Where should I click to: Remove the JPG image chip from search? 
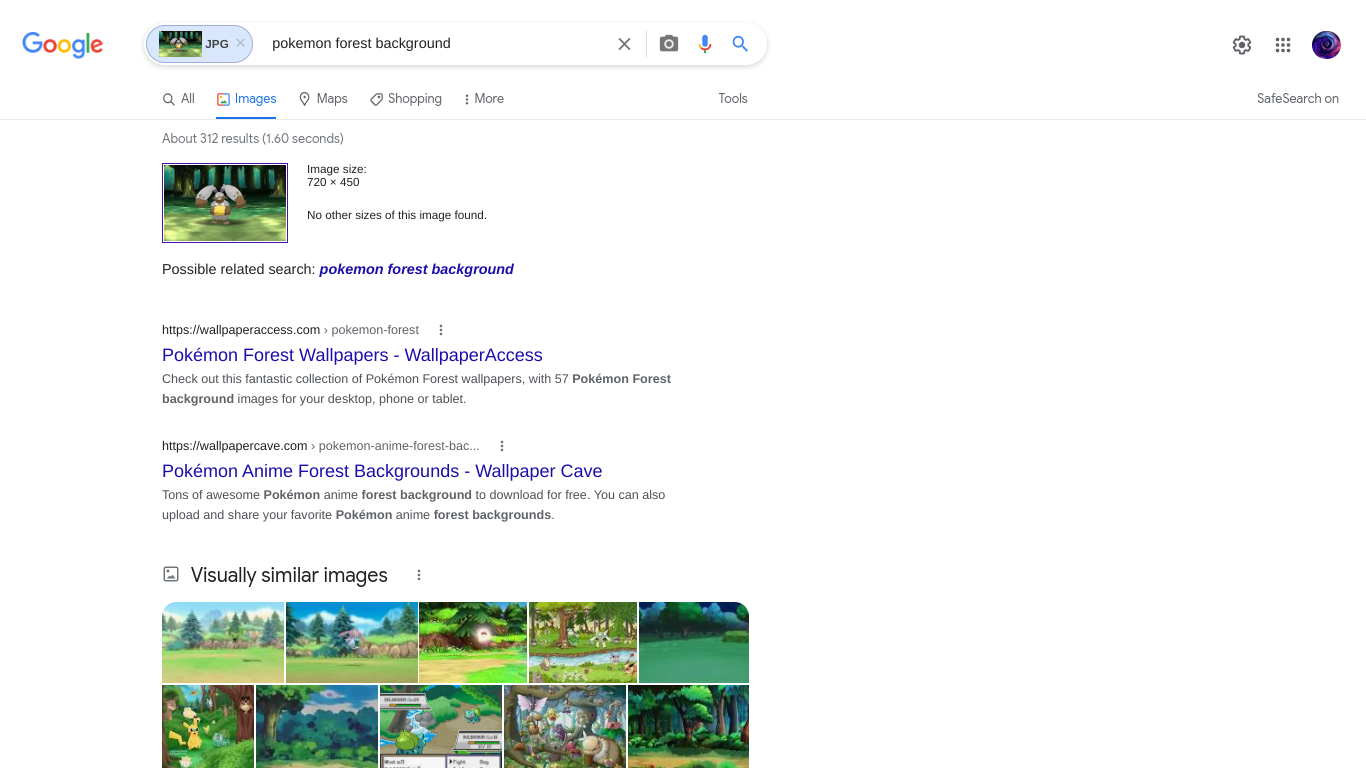(x=240, y=44)
